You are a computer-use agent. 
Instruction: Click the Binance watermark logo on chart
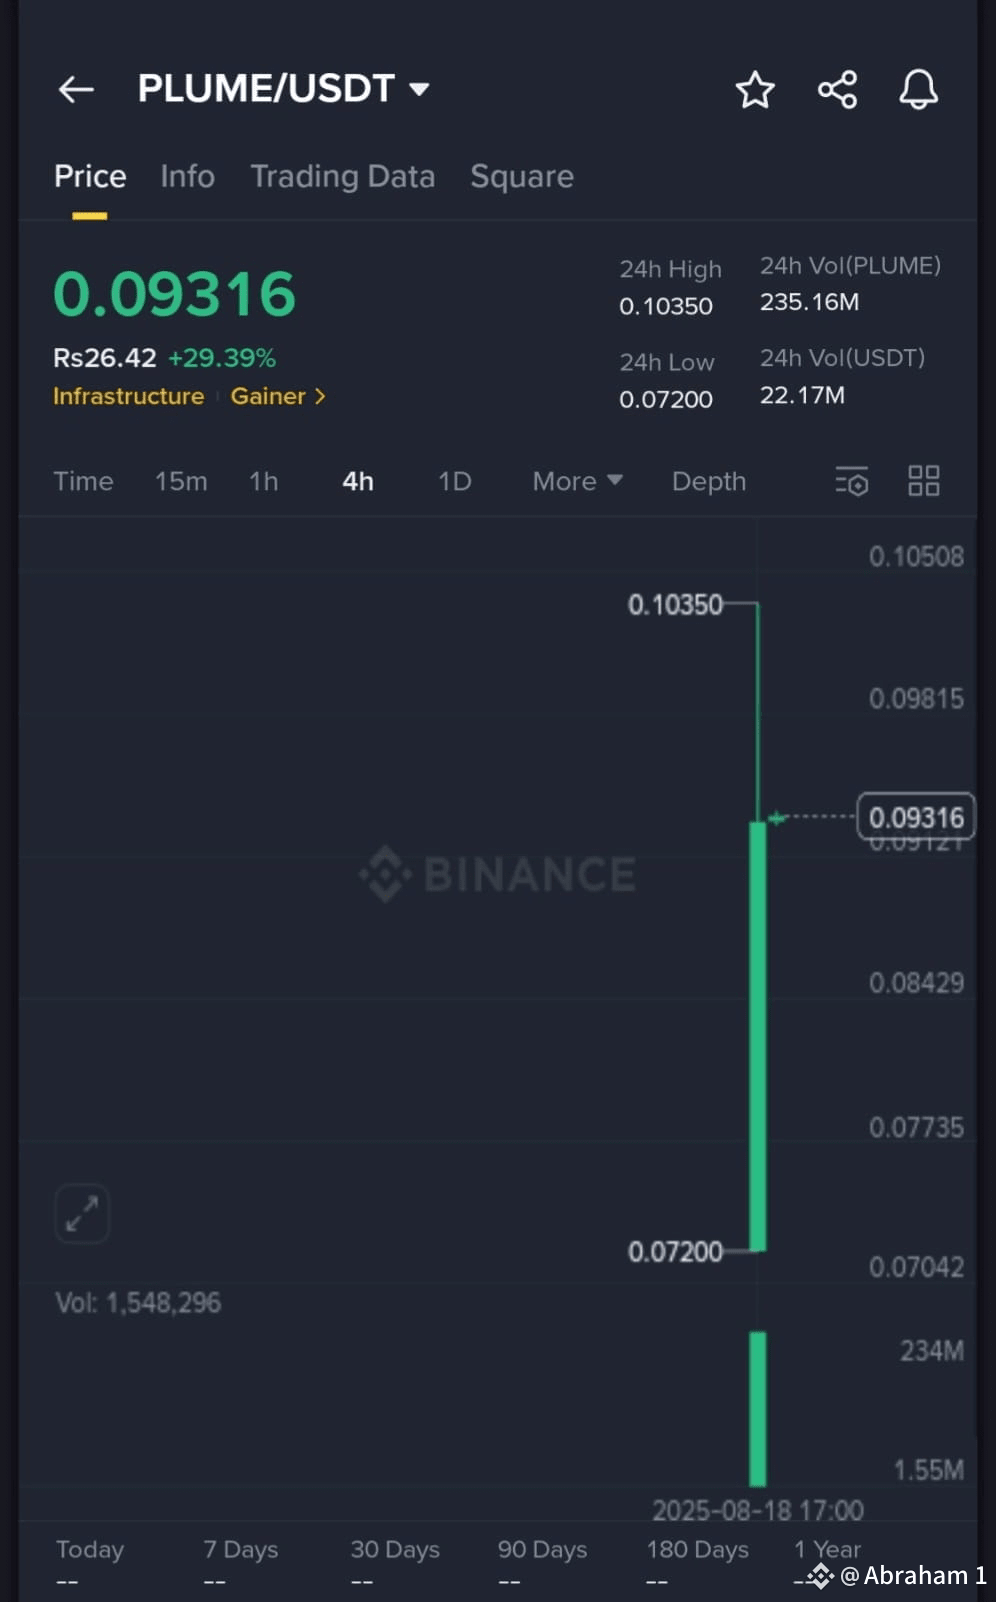pyautogui.click(x=498, y=874)
